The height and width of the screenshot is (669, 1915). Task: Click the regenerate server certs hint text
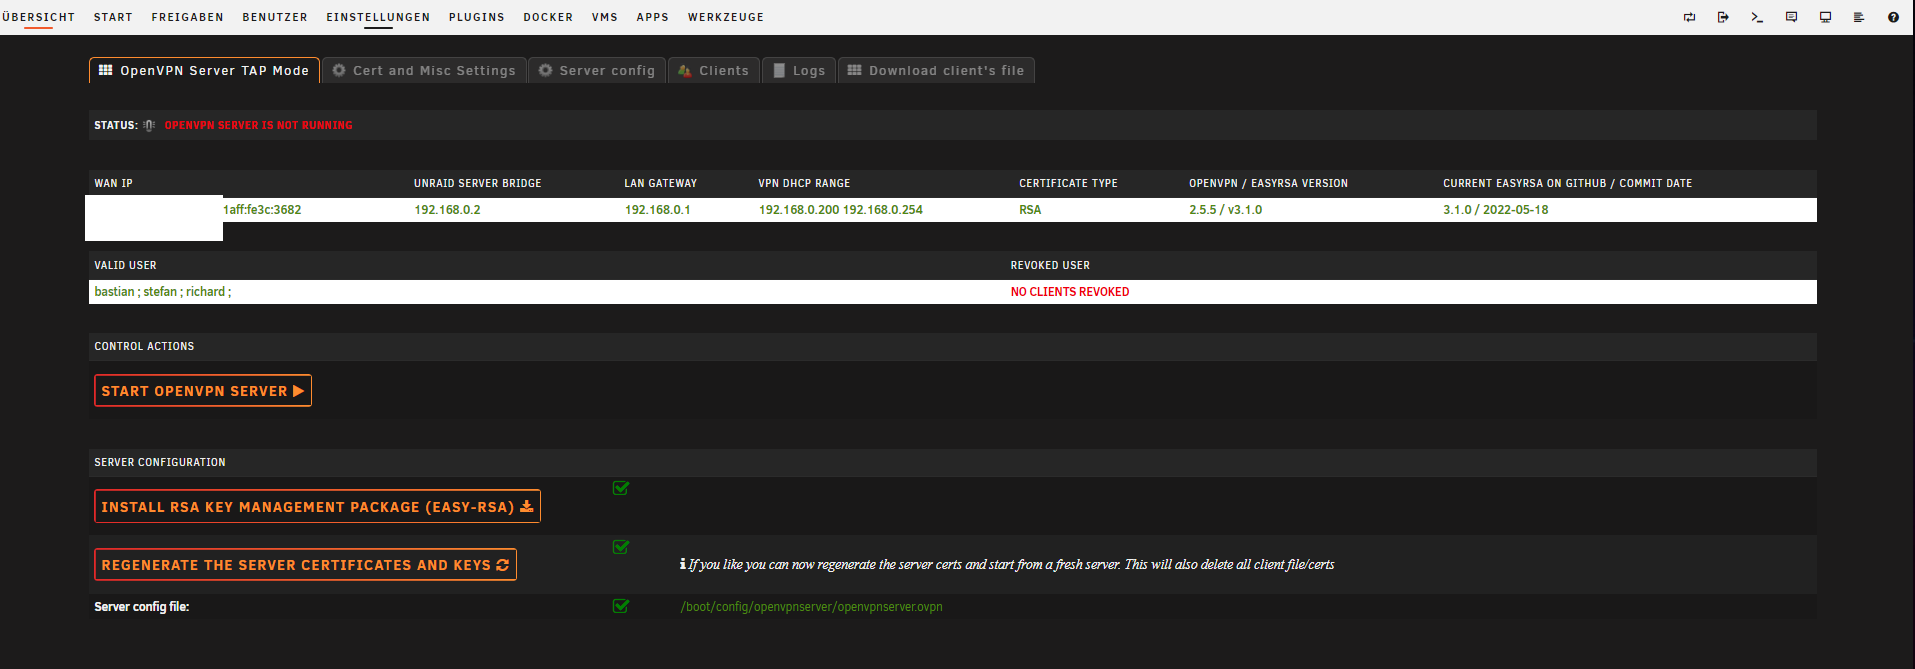pyautogui.click(x=1011, y=565)
